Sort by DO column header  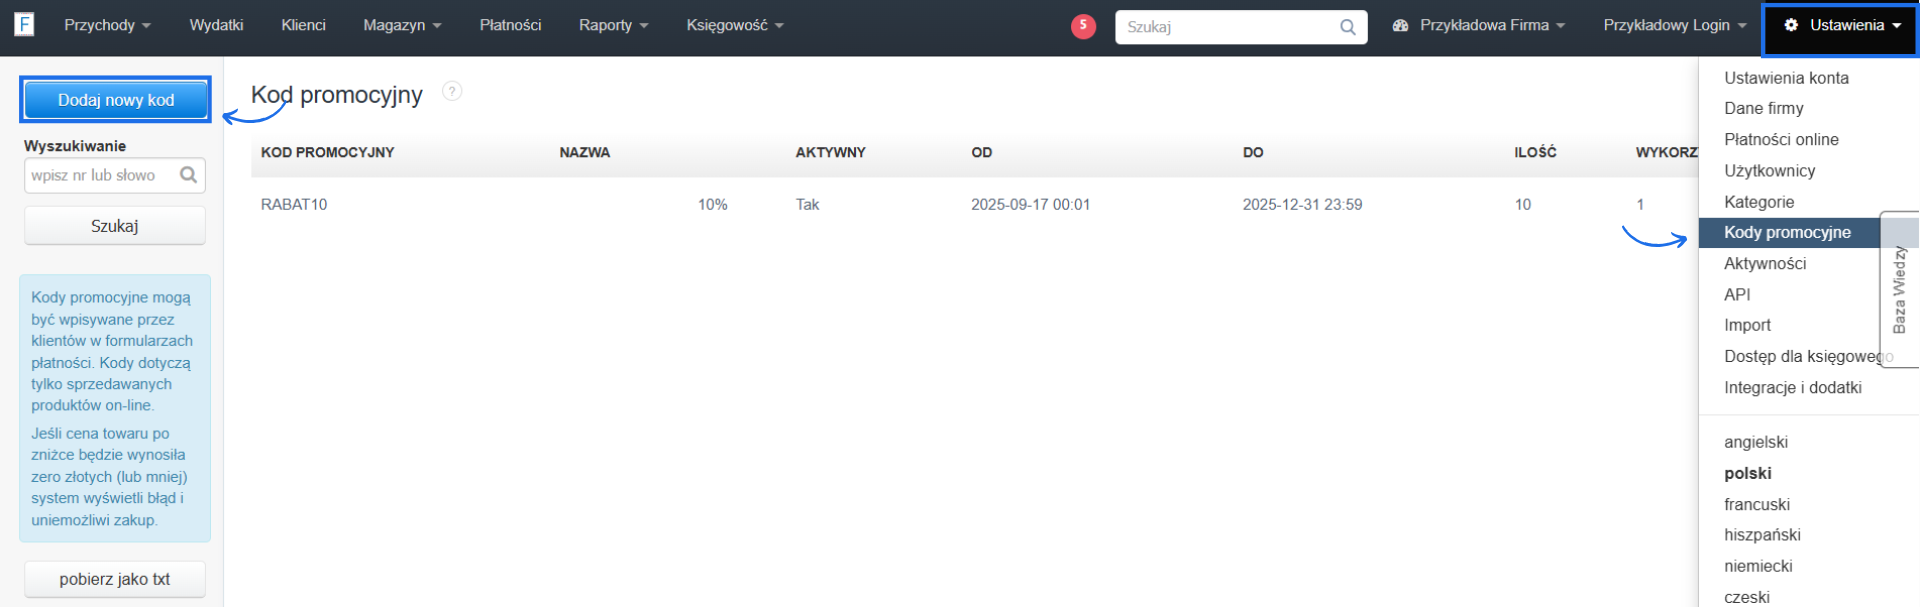(x=1253, y=153)
